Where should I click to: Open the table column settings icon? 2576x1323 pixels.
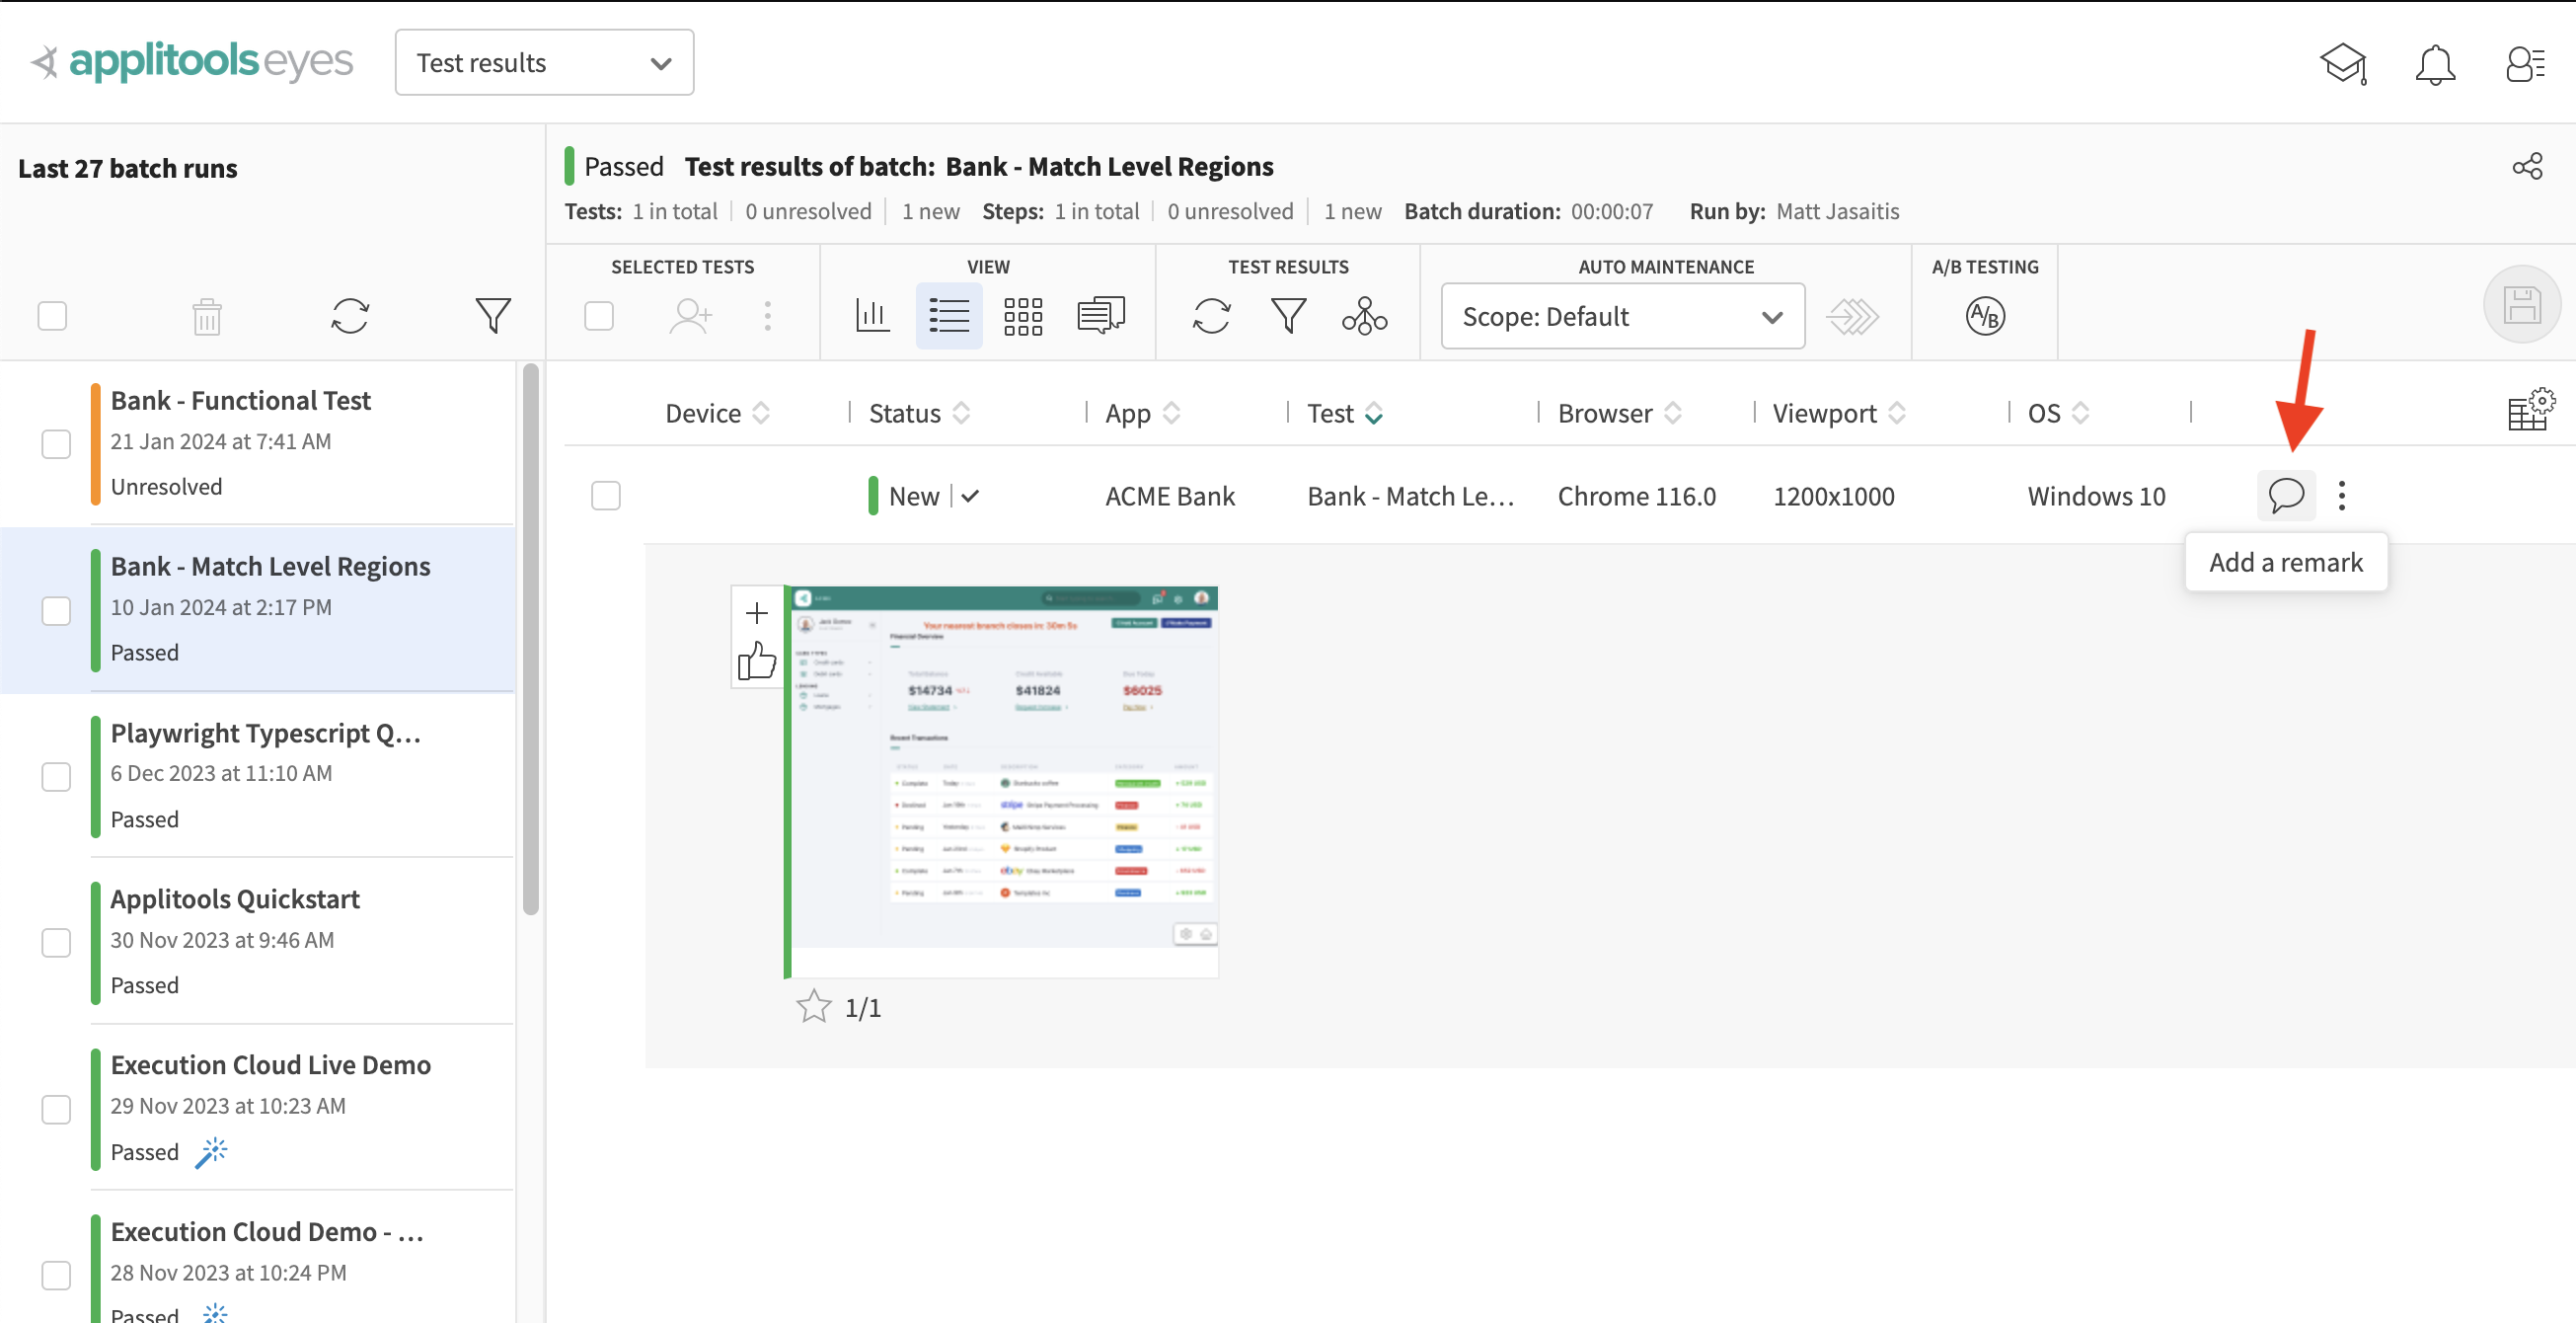(2529, 410)
